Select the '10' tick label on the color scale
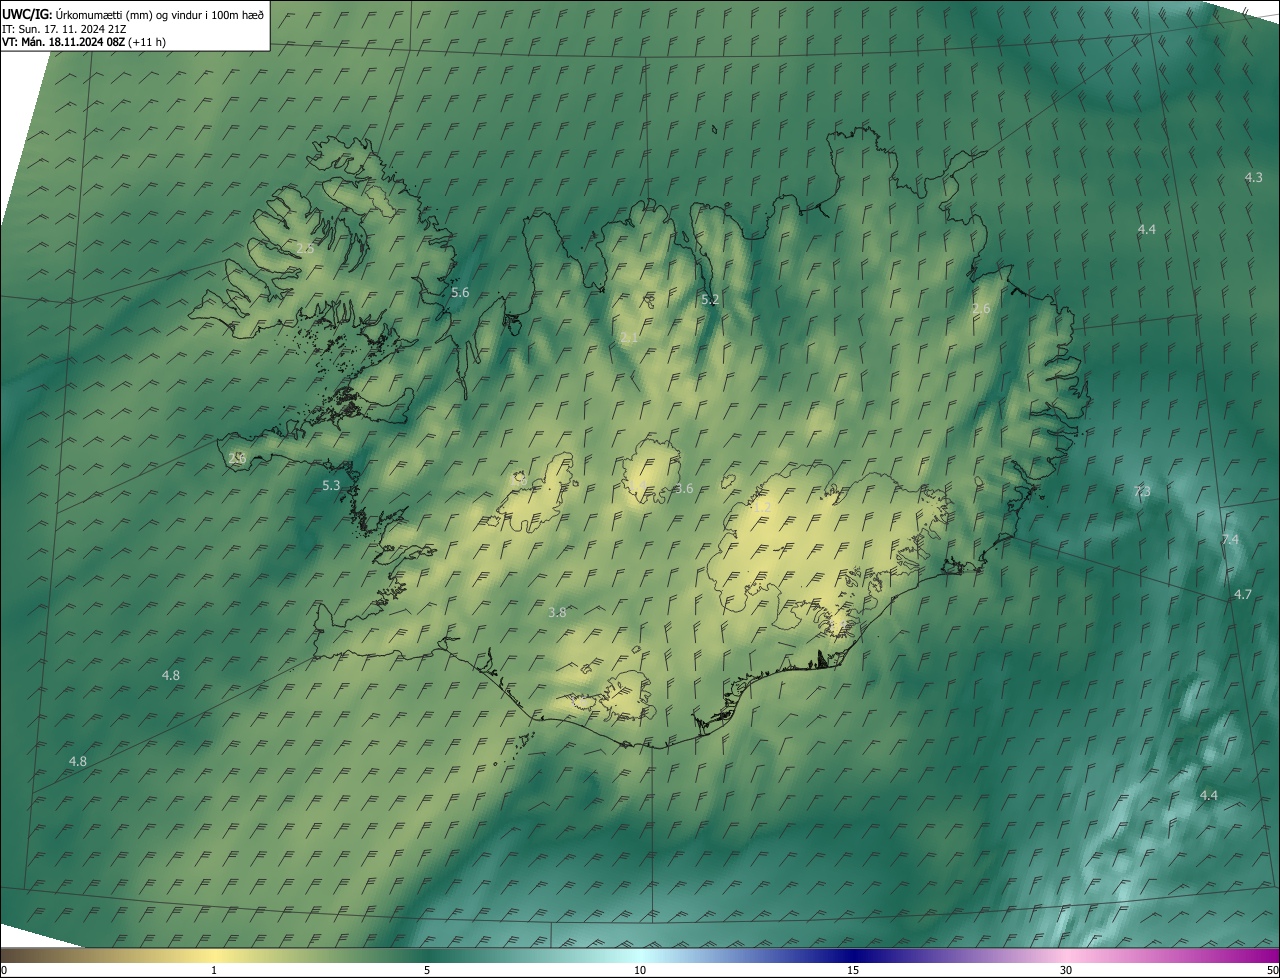The width and height of the screenshot is (1280, 978). (640, 970)
